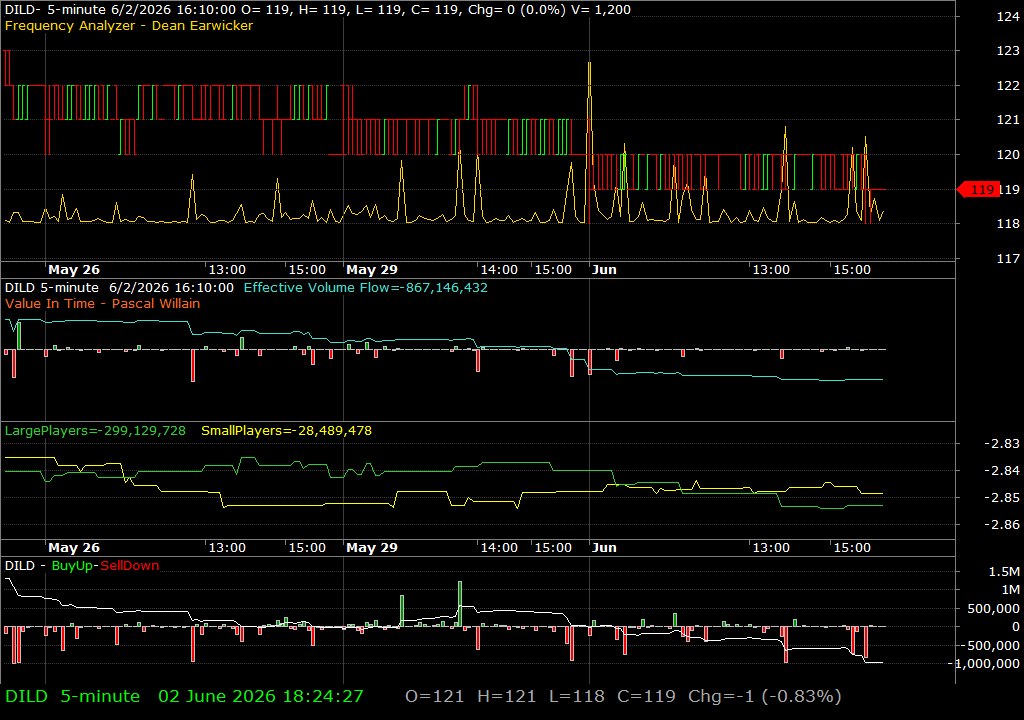Click the red 119 price marker
The height and width of the screenshot is (720, 1024).
click(978, 189)
